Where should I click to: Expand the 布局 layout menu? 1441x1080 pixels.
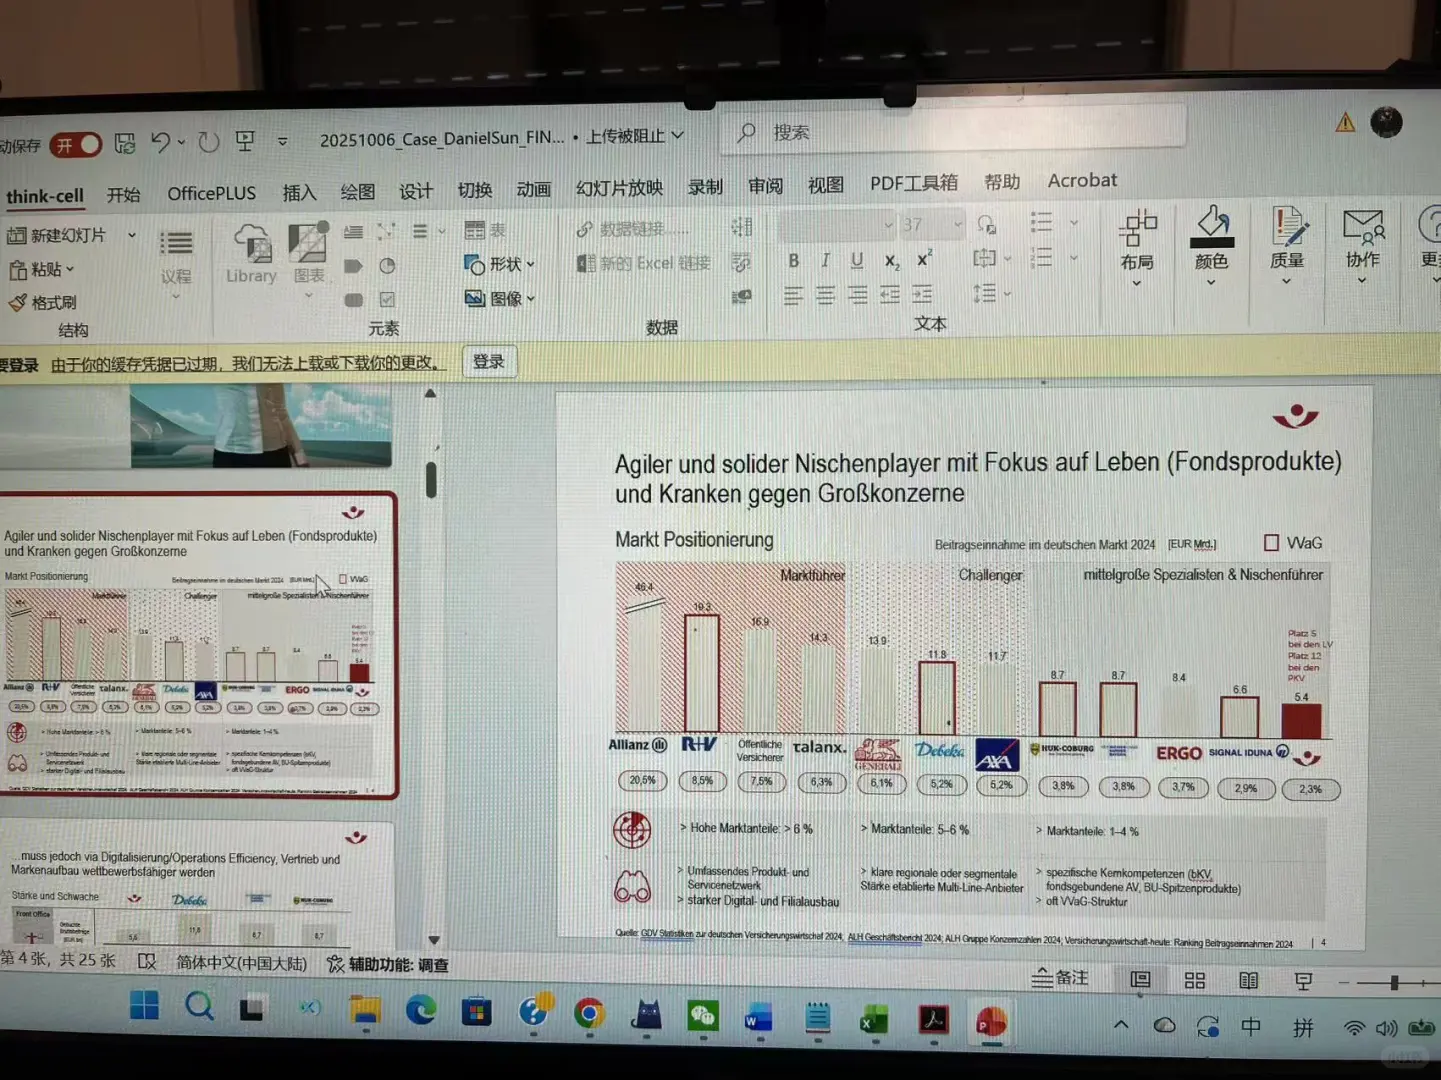pyautogui.click(x=1137, y=248)
